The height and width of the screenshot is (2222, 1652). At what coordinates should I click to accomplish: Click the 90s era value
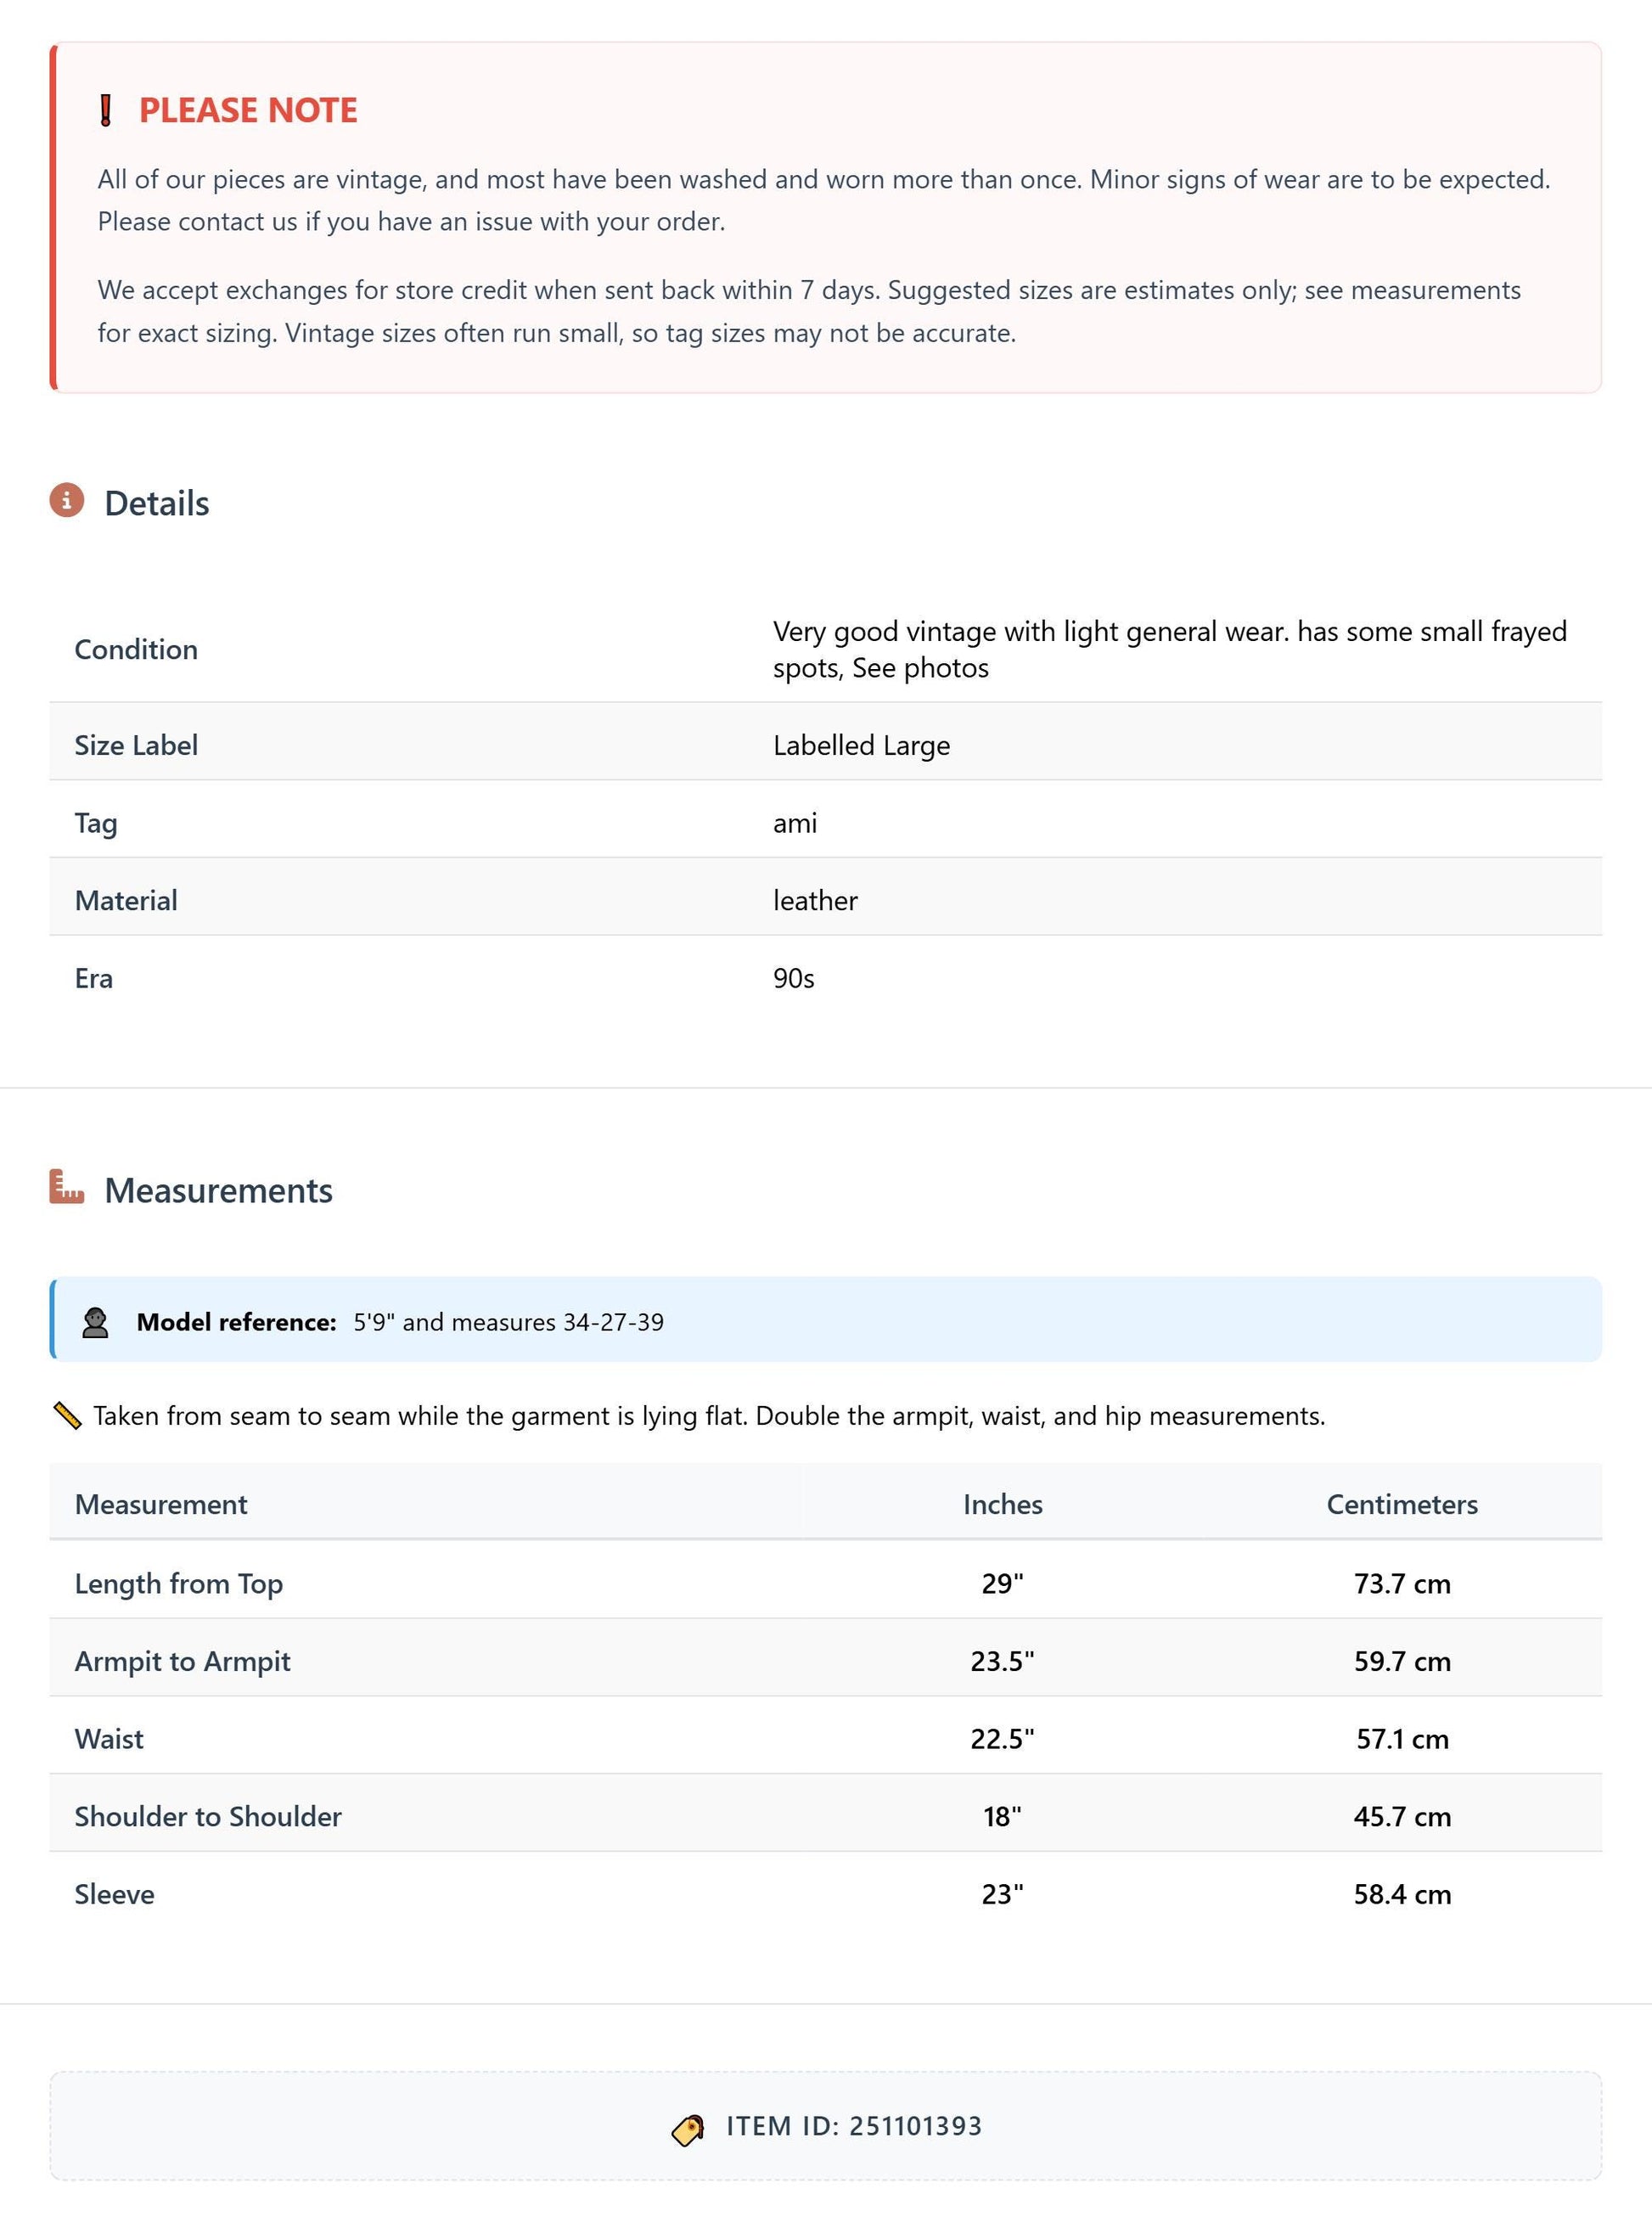794,978
